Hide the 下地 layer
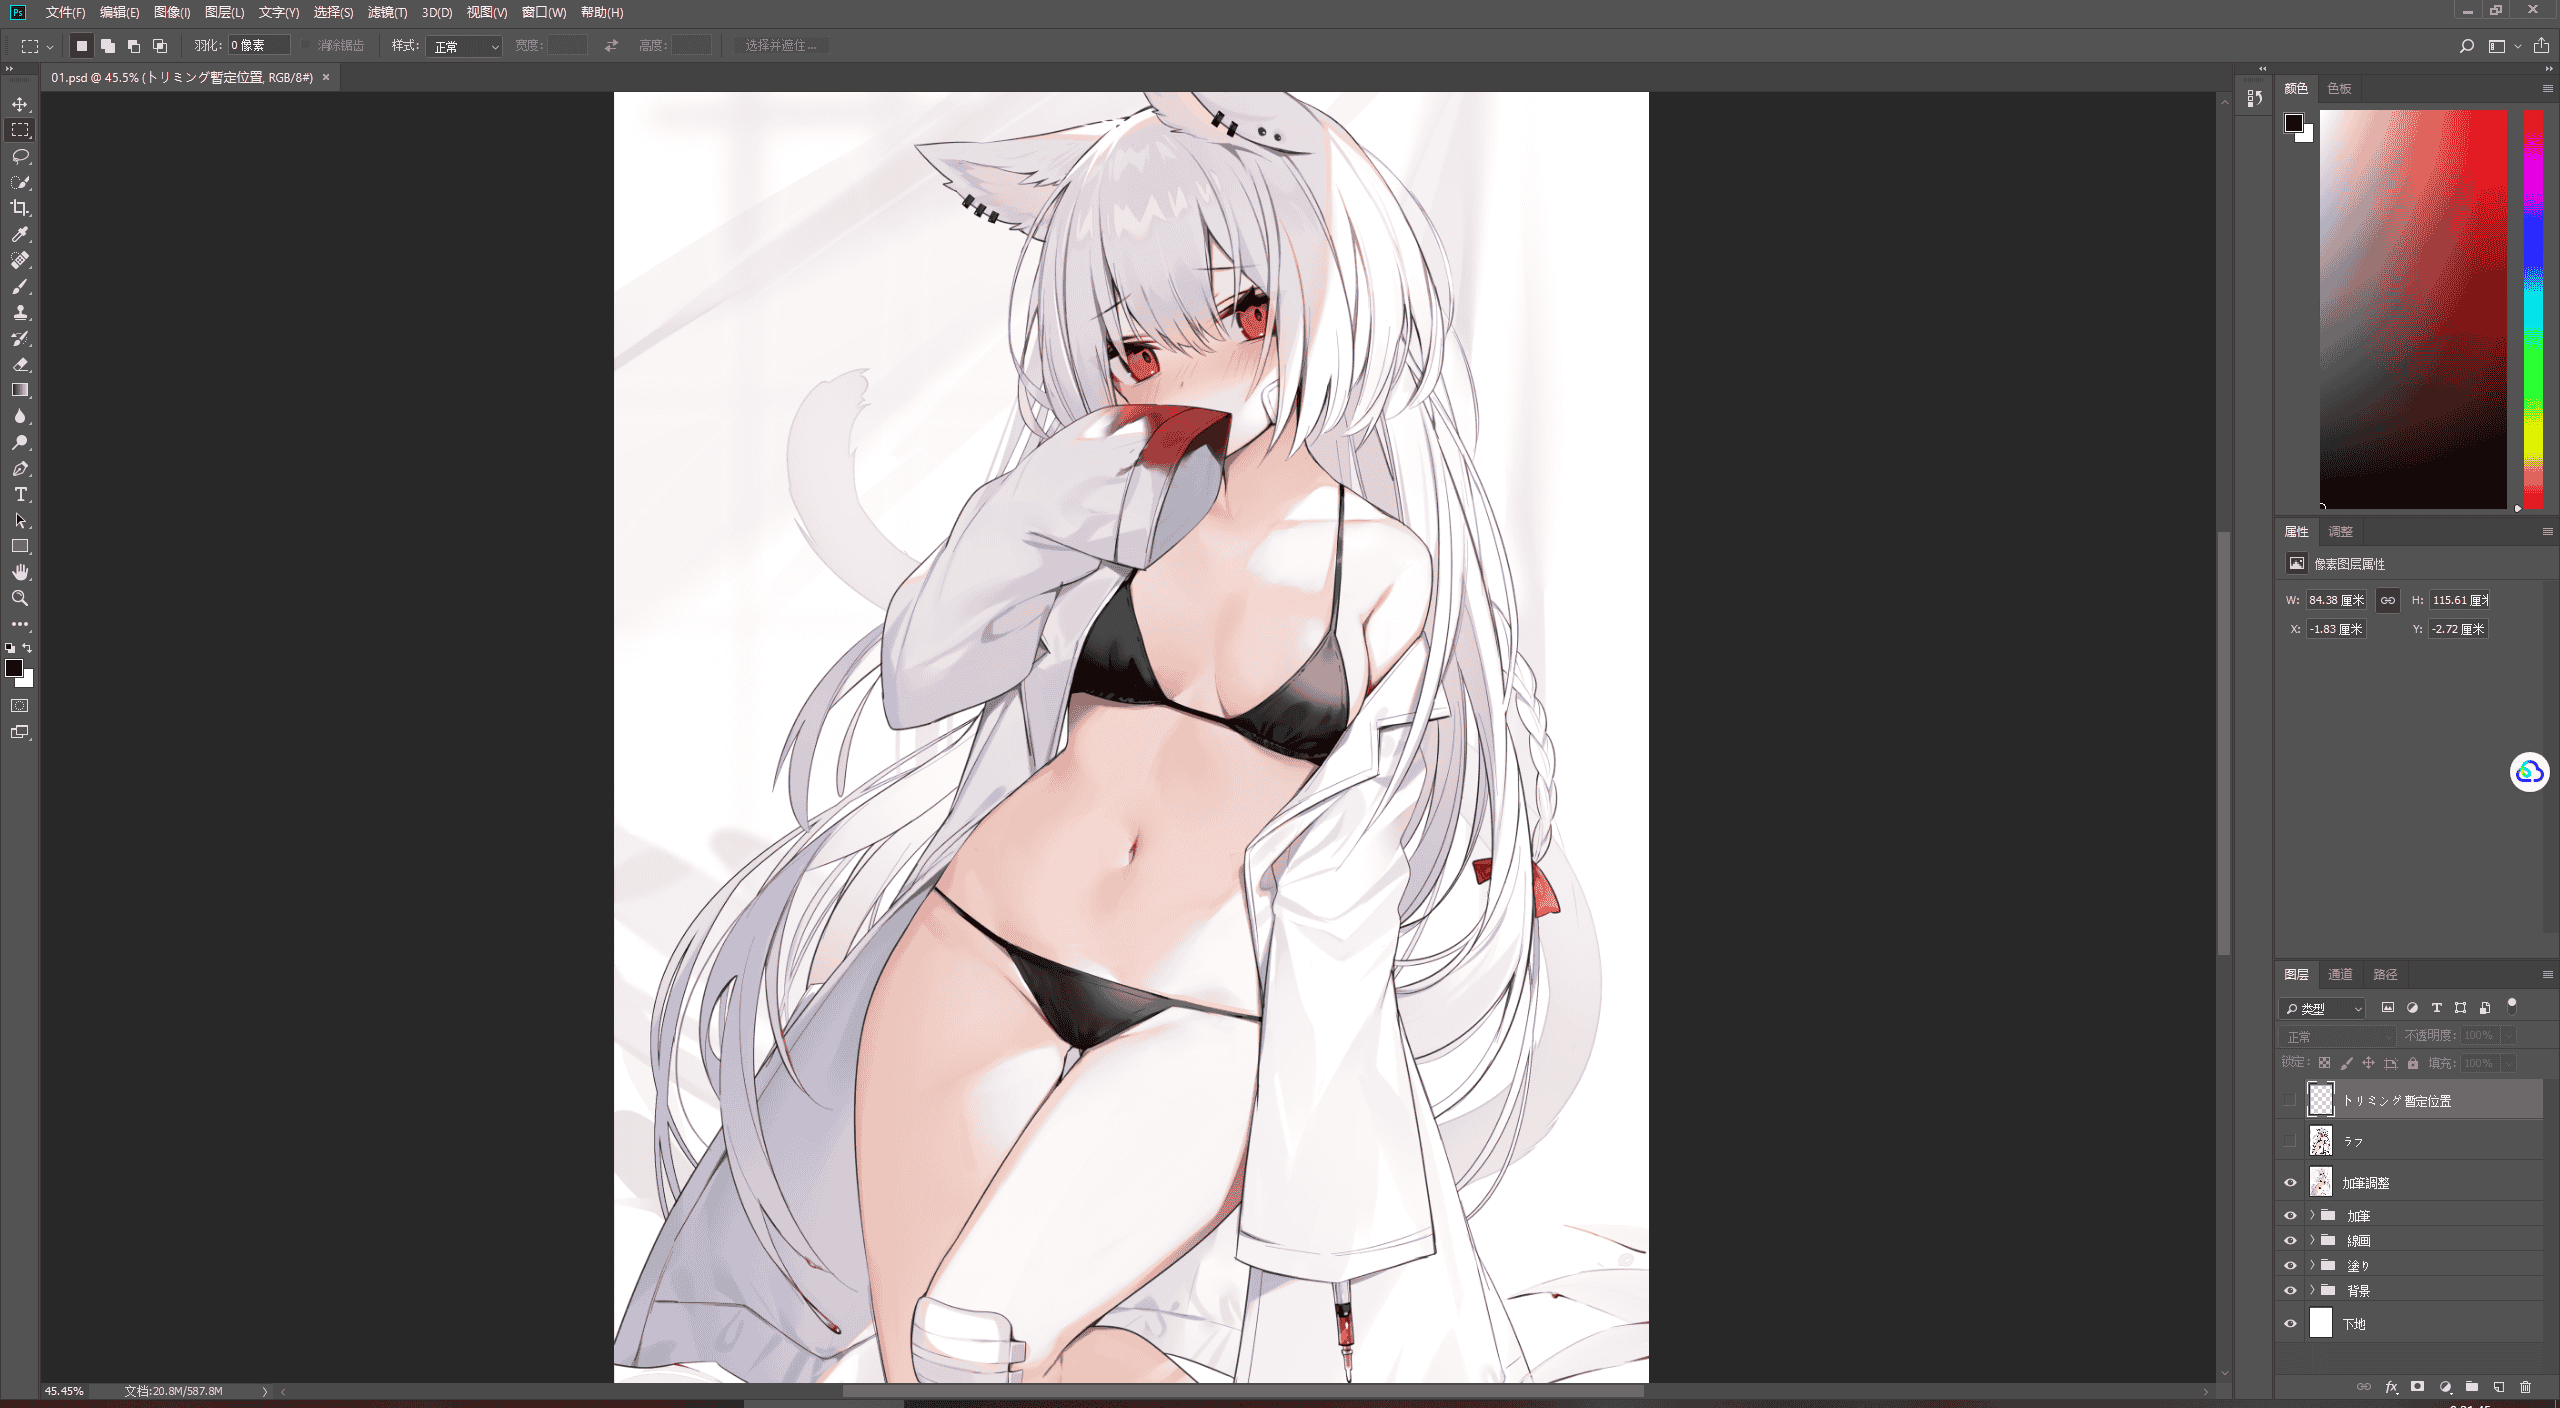Screen dimensions: 2560x1408 pyautogui.click(x=2290, y=1324)
